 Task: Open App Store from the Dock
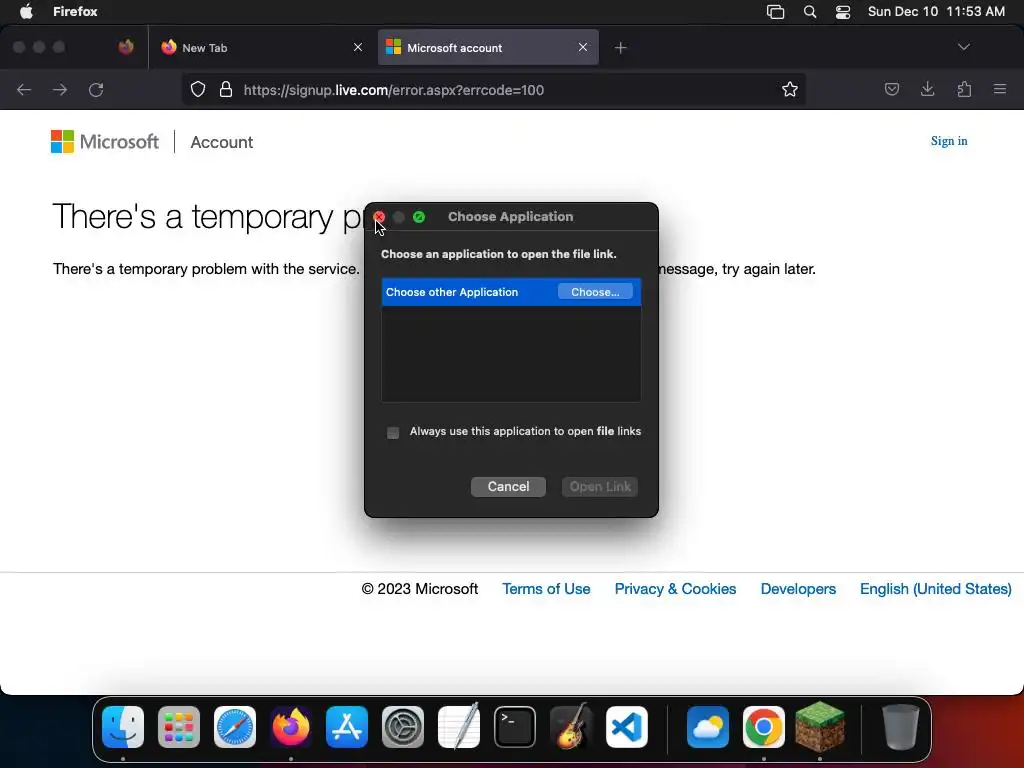point(347,727)
